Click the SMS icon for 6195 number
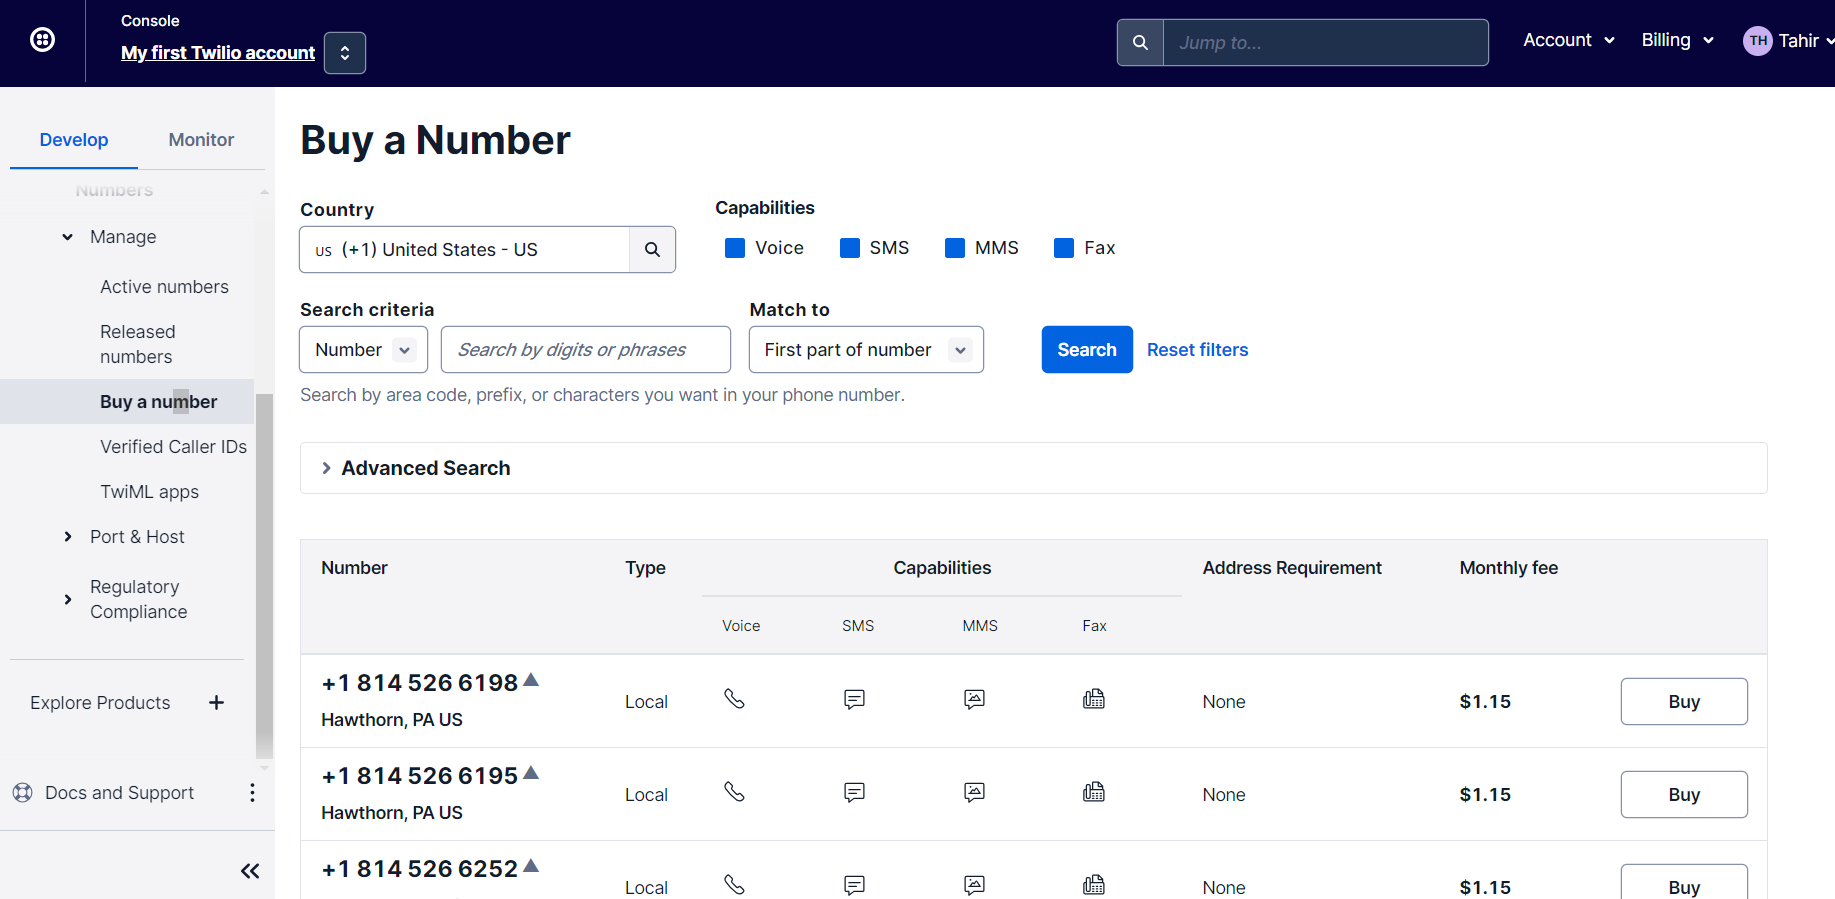Viewport: 1835px width, 899px height. pyautogui.click(x=854, y=792)
